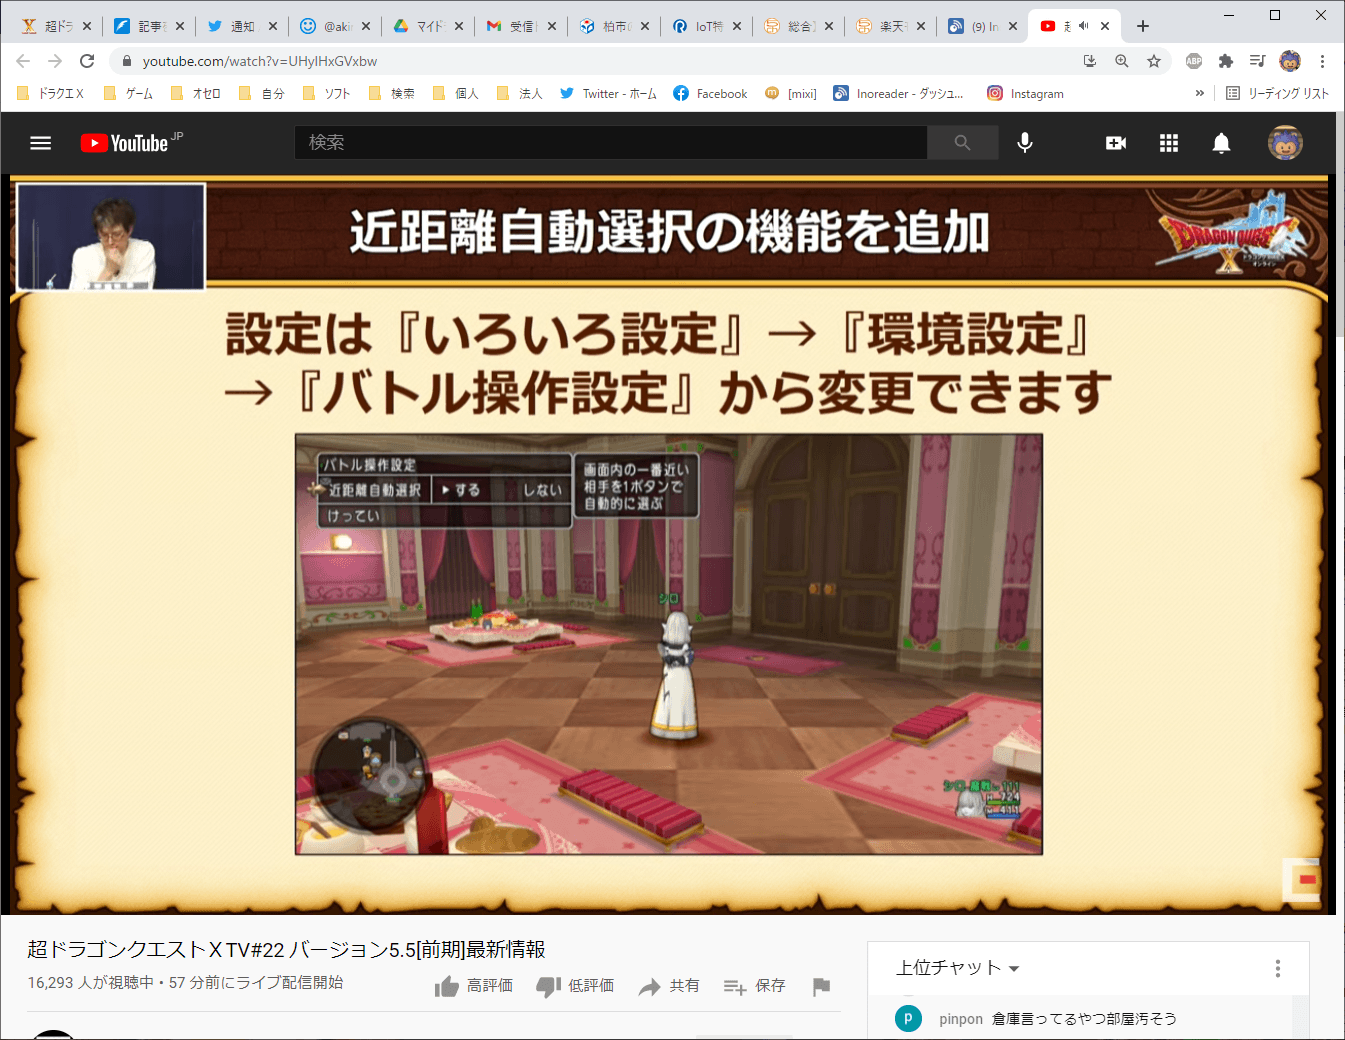The image size is (1345, 1040).
Task: Start voice search with microphone icon
Action: point(1025,143)
